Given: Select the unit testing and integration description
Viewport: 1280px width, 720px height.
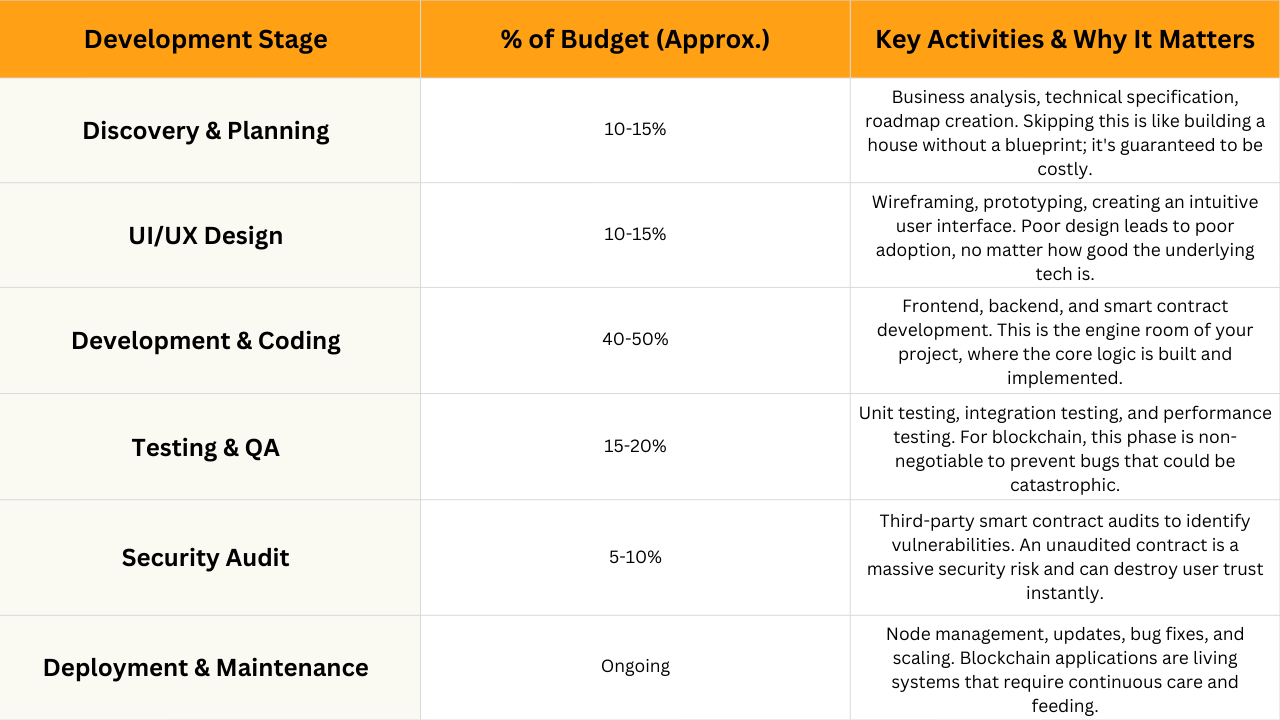Looking at the screenshot, I should pos(1065,449).
